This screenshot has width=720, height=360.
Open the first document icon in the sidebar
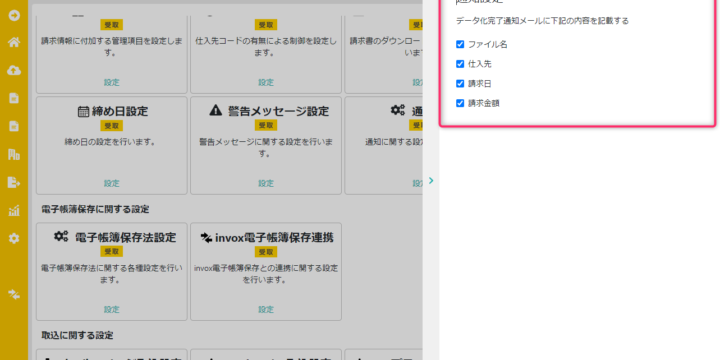click(14, 98)
